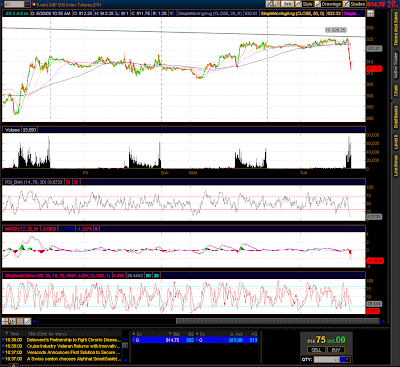The image size is (400, 367).
Task: Click the SELL button
Action: pos(316,350)
